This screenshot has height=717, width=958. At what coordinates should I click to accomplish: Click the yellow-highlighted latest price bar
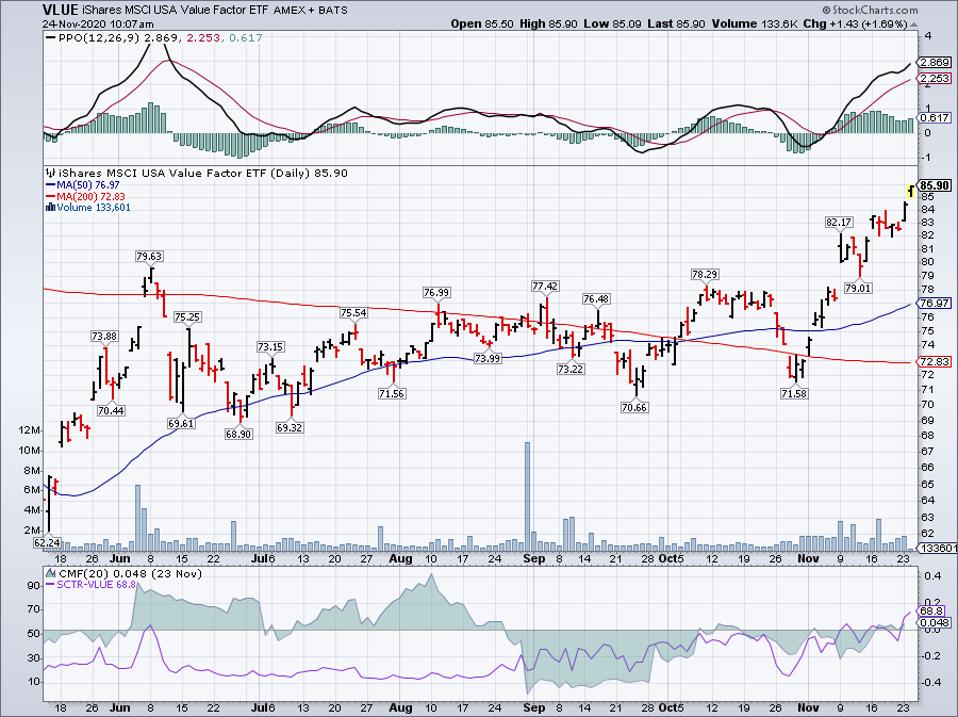910,191
